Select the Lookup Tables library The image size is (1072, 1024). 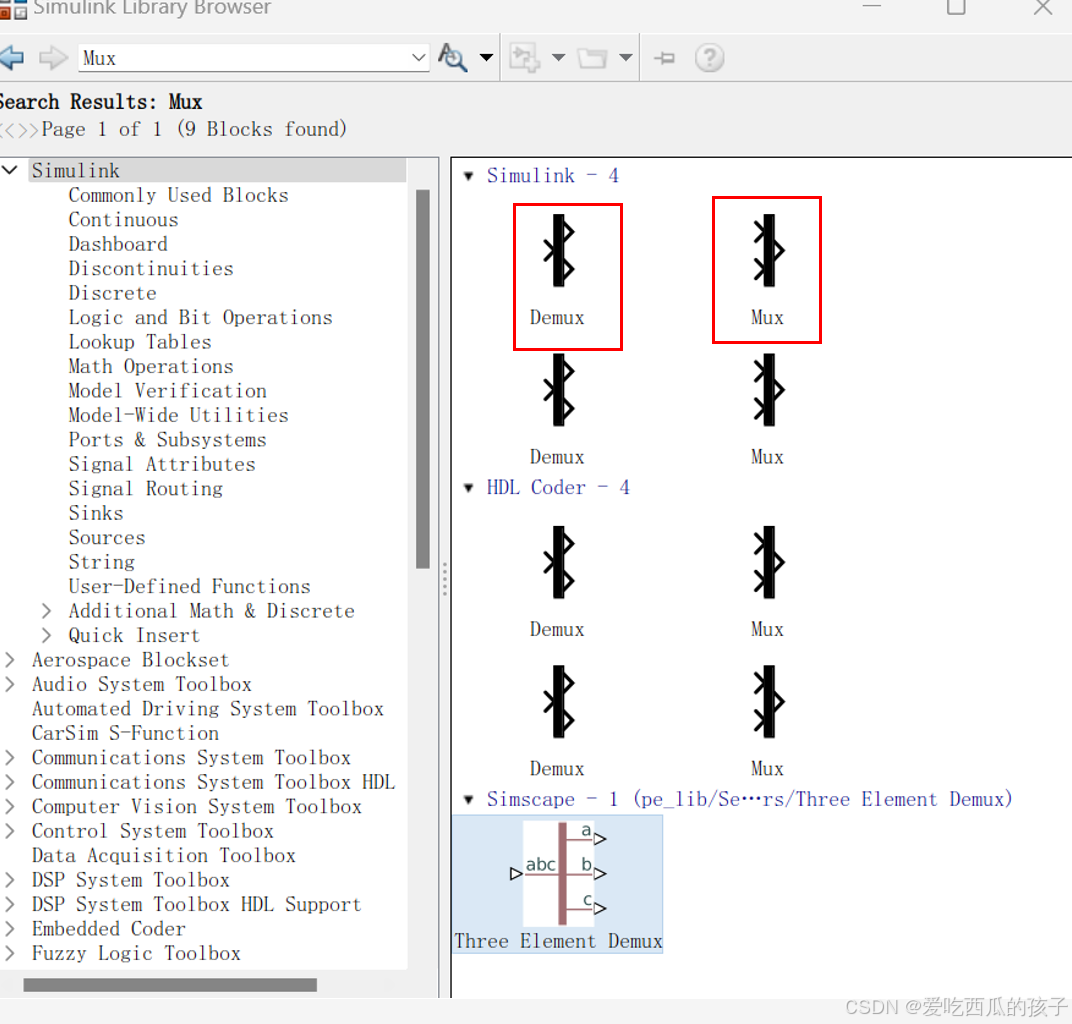click(140, 342)
